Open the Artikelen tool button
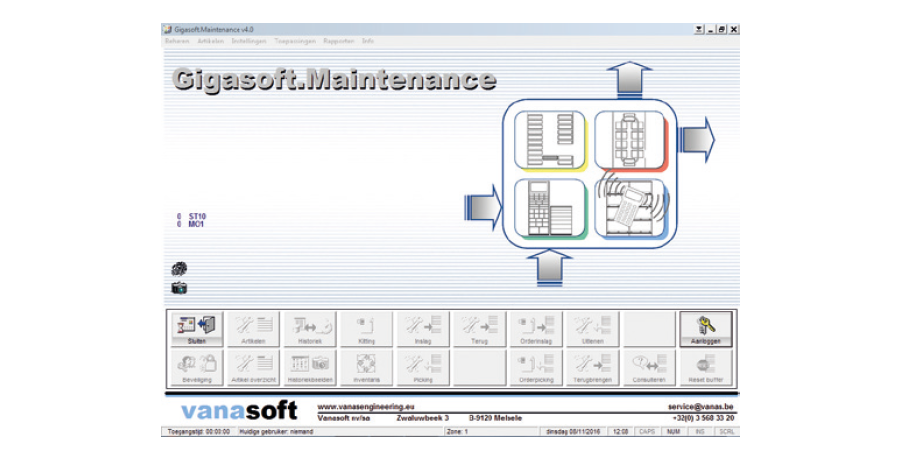This screenshot has width=900, height=460. point(253,330)
